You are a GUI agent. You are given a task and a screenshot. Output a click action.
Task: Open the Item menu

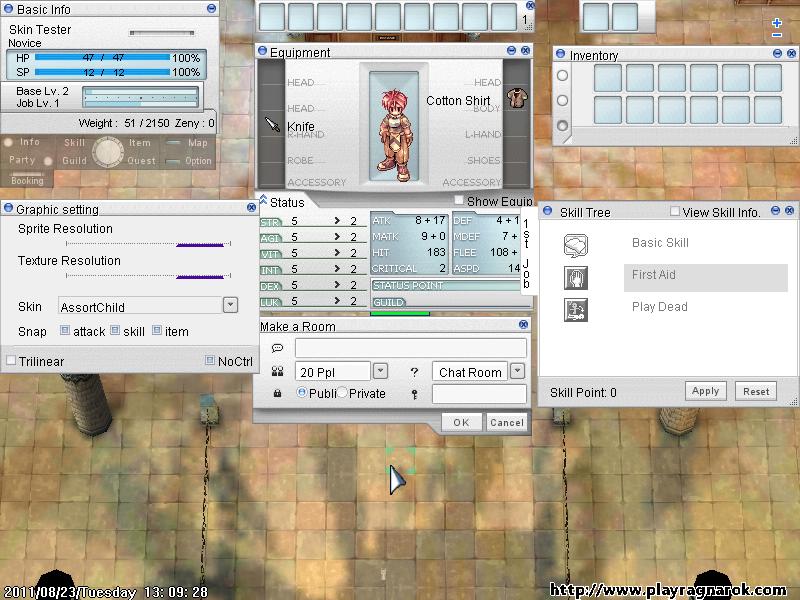(x=139, y=143)
